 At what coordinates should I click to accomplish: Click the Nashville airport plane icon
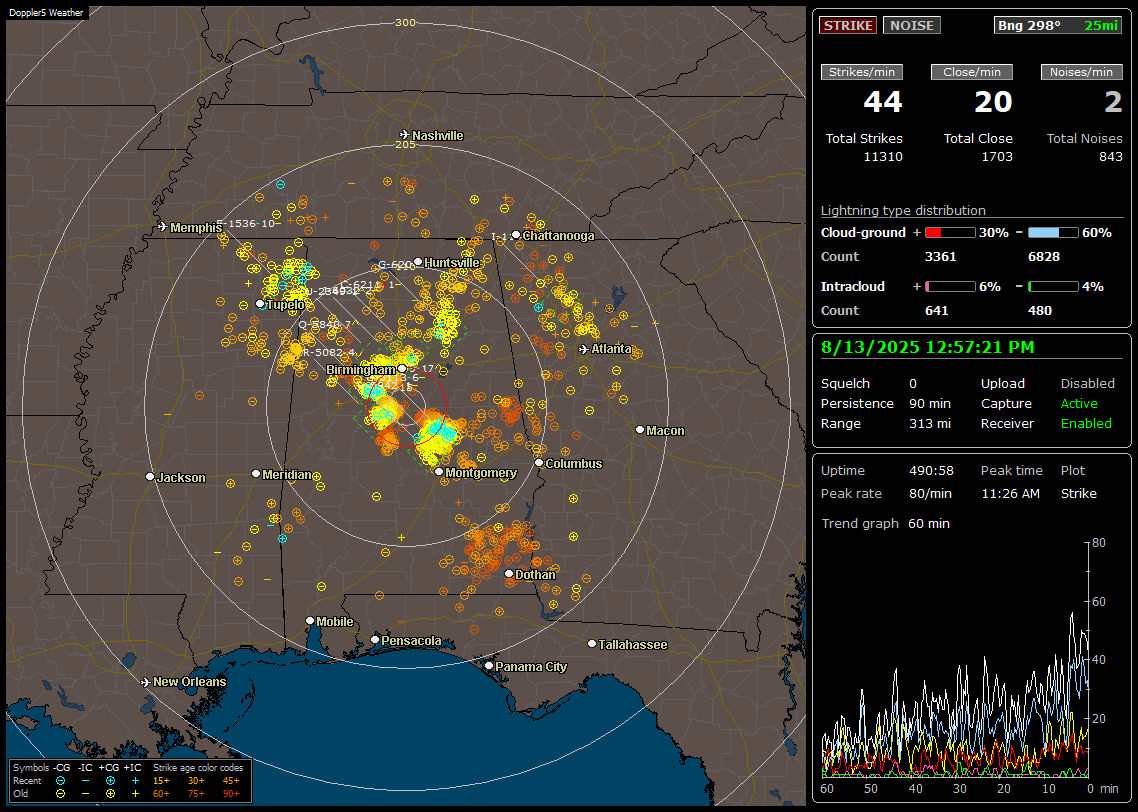click(405, 135)
